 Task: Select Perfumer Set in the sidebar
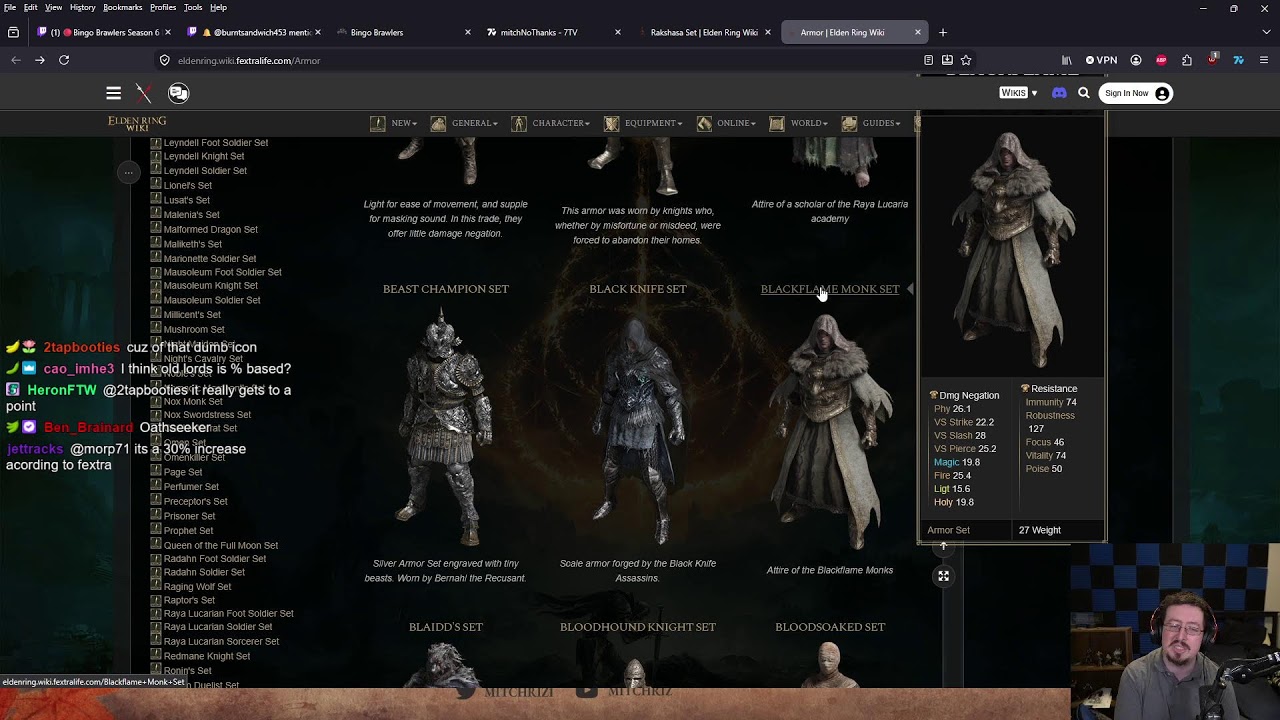(191, 487)
